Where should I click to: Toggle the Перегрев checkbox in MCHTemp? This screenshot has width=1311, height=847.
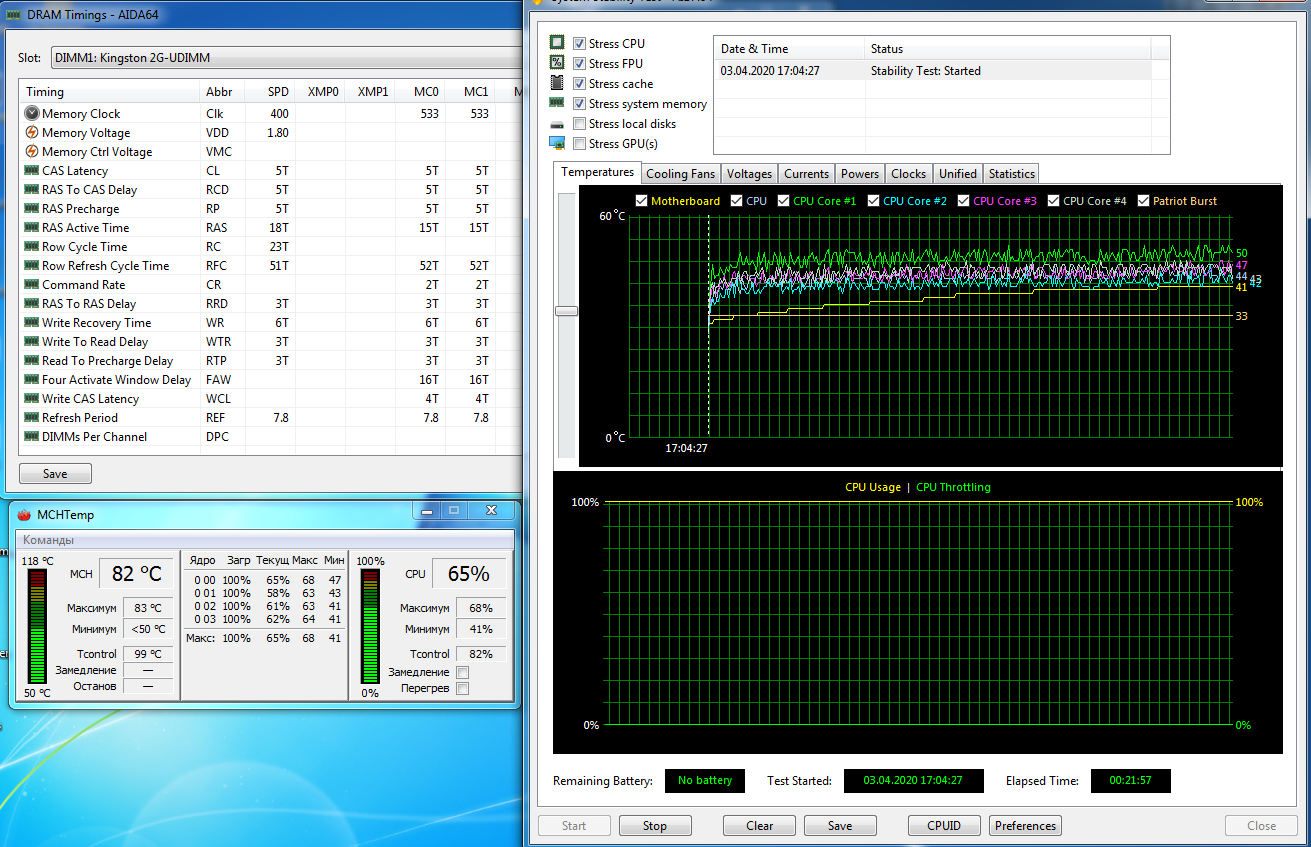pos(462,689)
